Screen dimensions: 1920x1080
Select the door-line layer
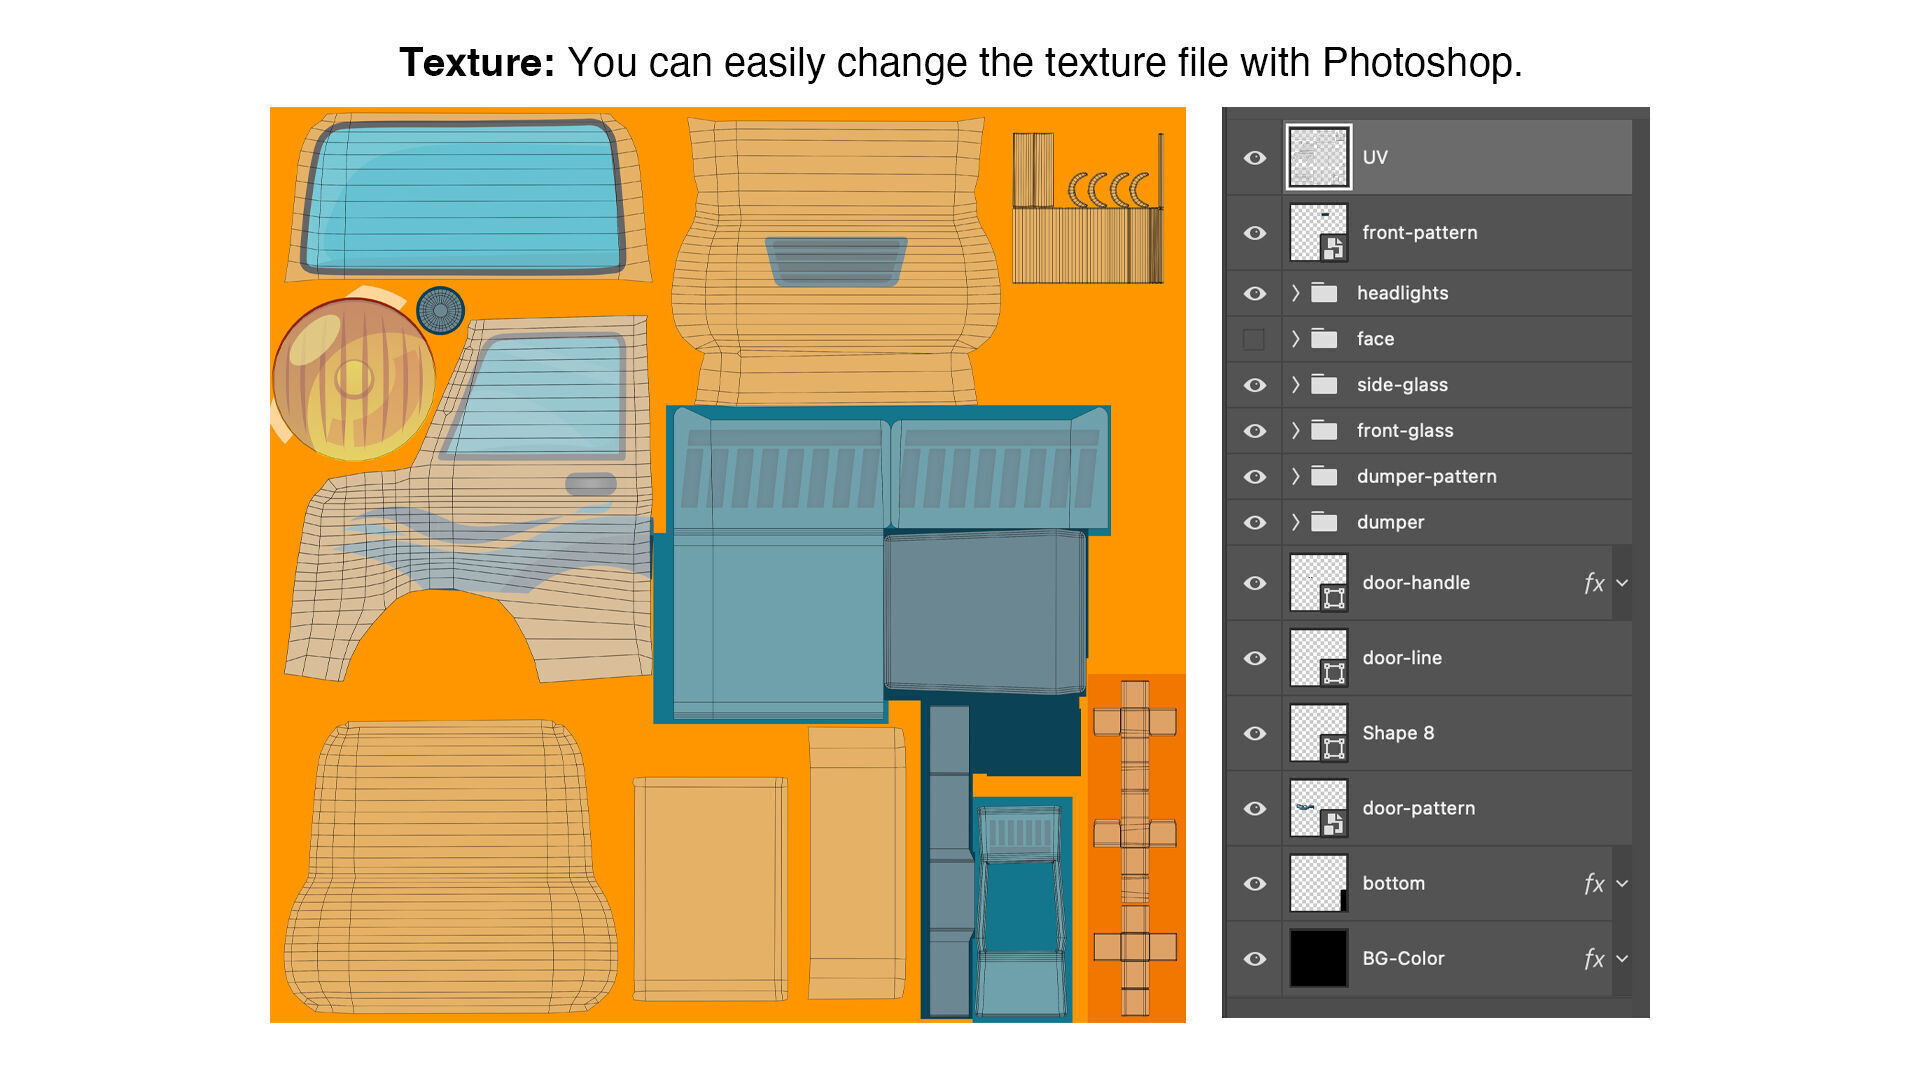pos(1402,658)
